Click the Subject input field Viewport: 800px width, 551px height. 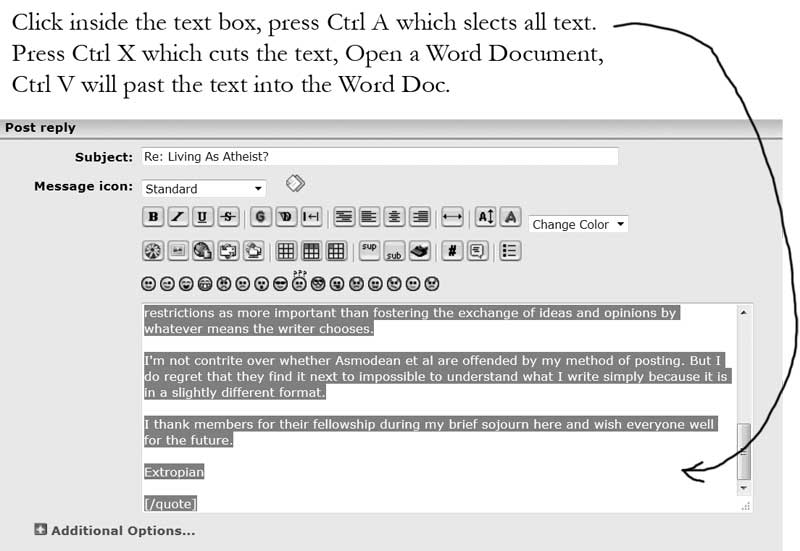[379, 157]
